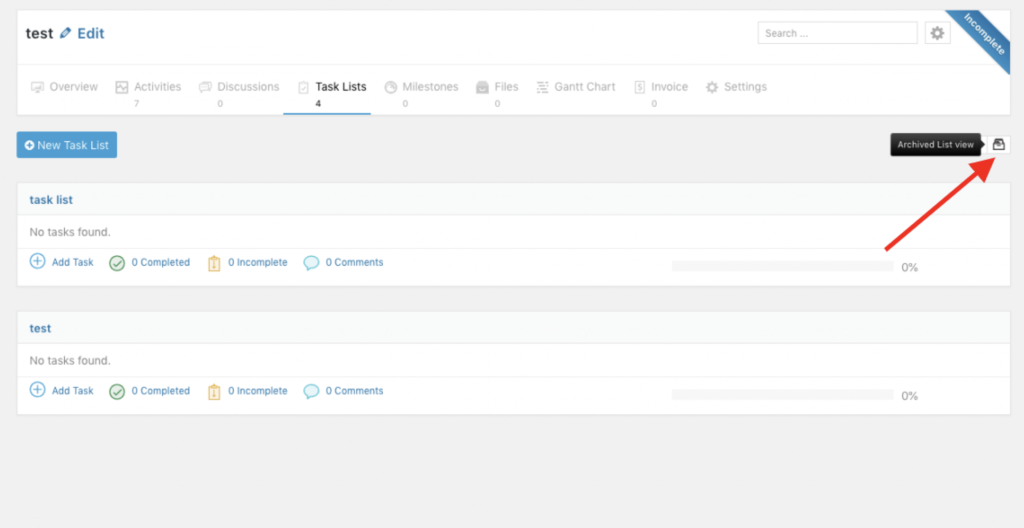
Task: Open project settings gear next to search
Action: click(937, 33)
